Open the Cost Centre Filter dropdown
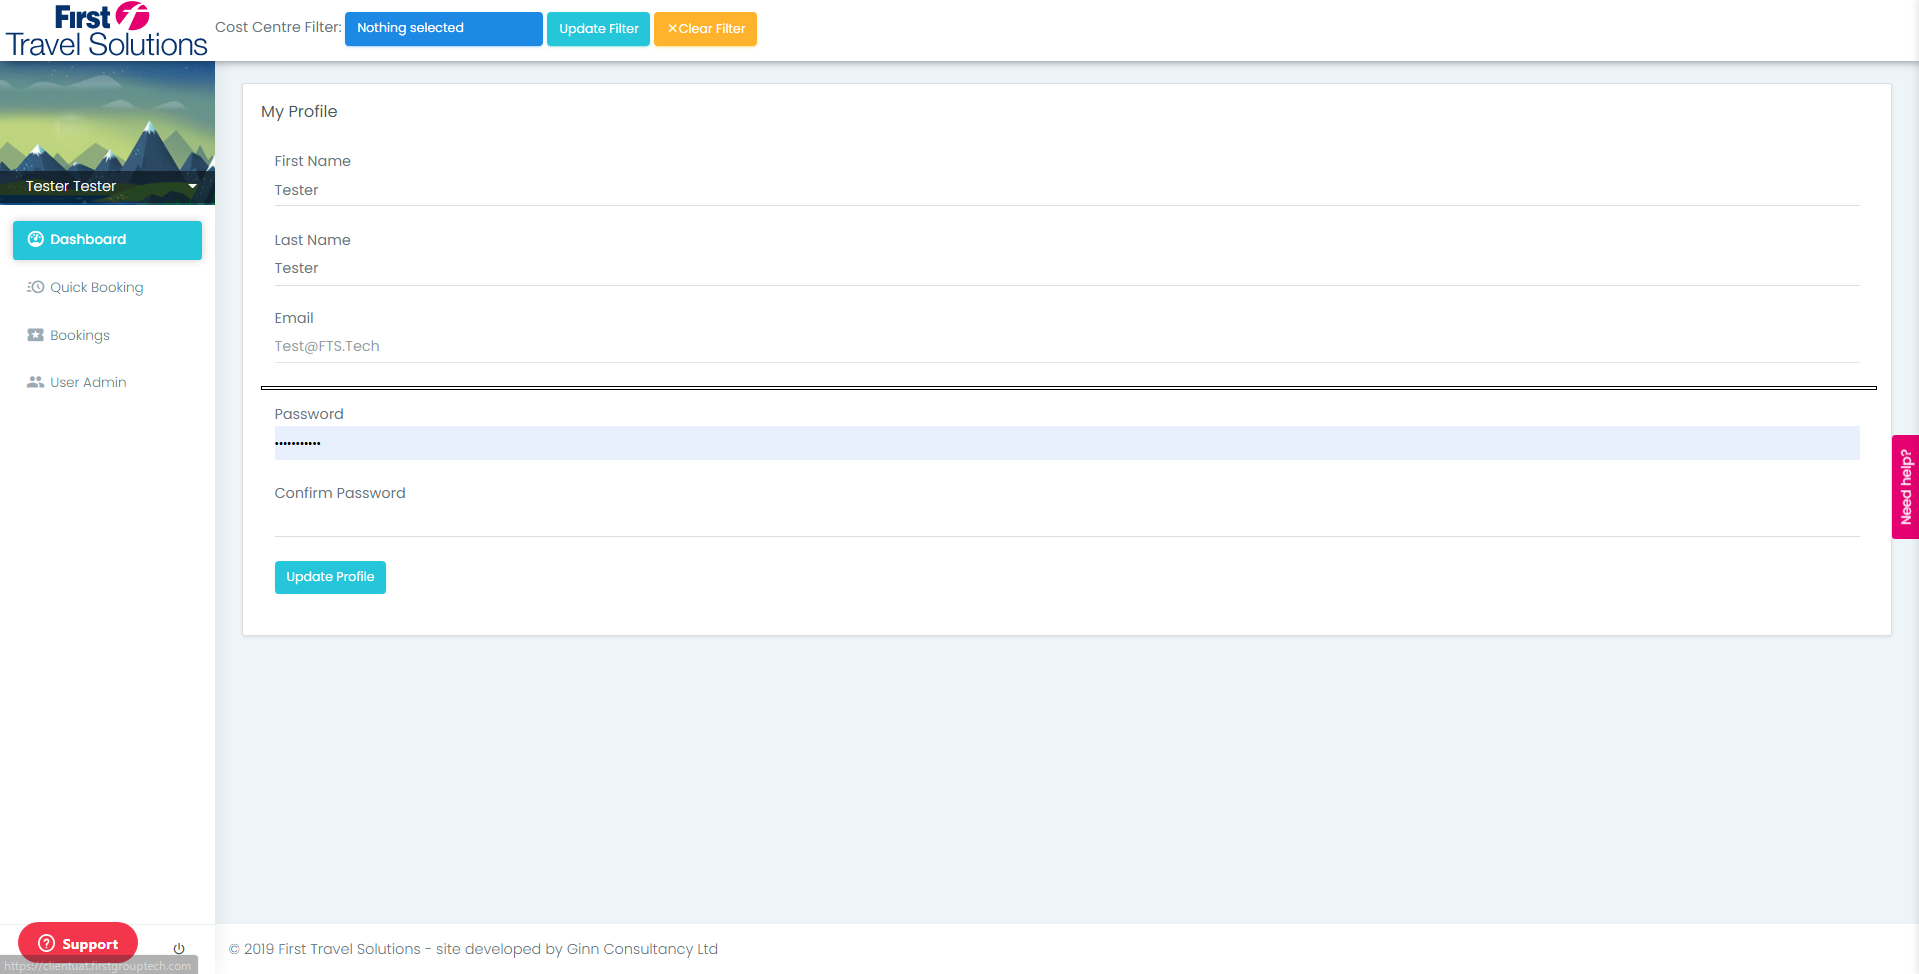The width and height of the screenshot is (1919, 974). click(x=444, y=28)
